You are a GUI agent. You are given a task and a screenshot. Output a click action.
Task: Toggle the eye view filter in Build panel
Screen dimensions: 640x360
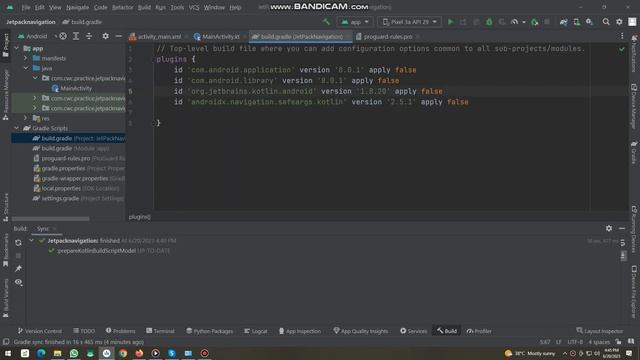coord(18,282)
